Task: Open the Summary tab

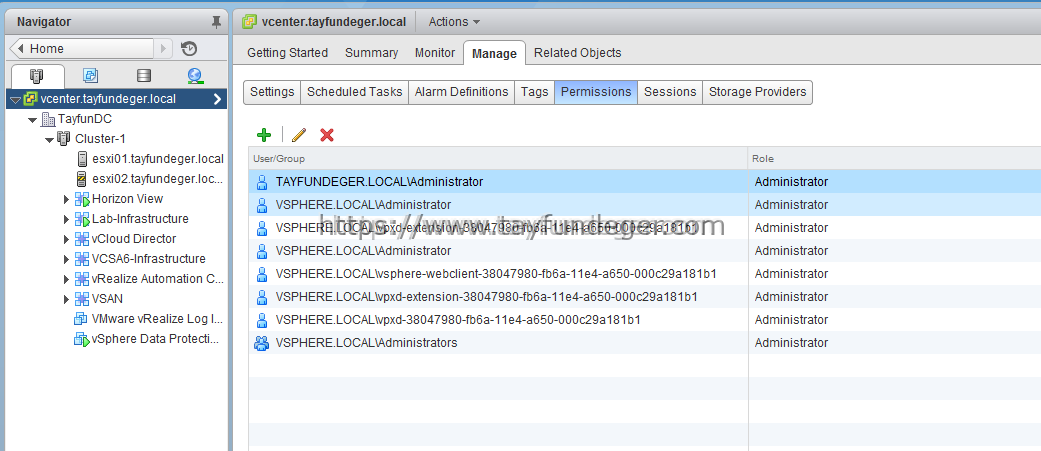Action: click(x=372, y=52)
